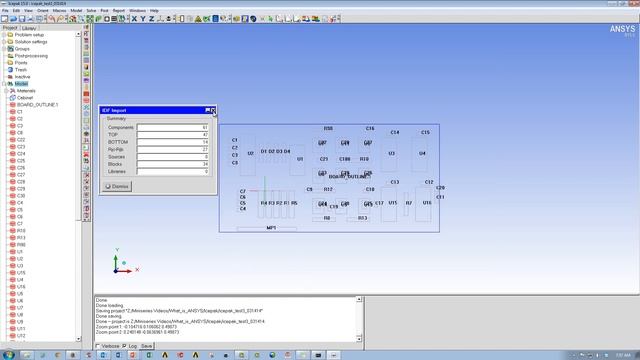640x360 pixels.
Task: Click the undo toolbar icon
Action: [51, 19]
